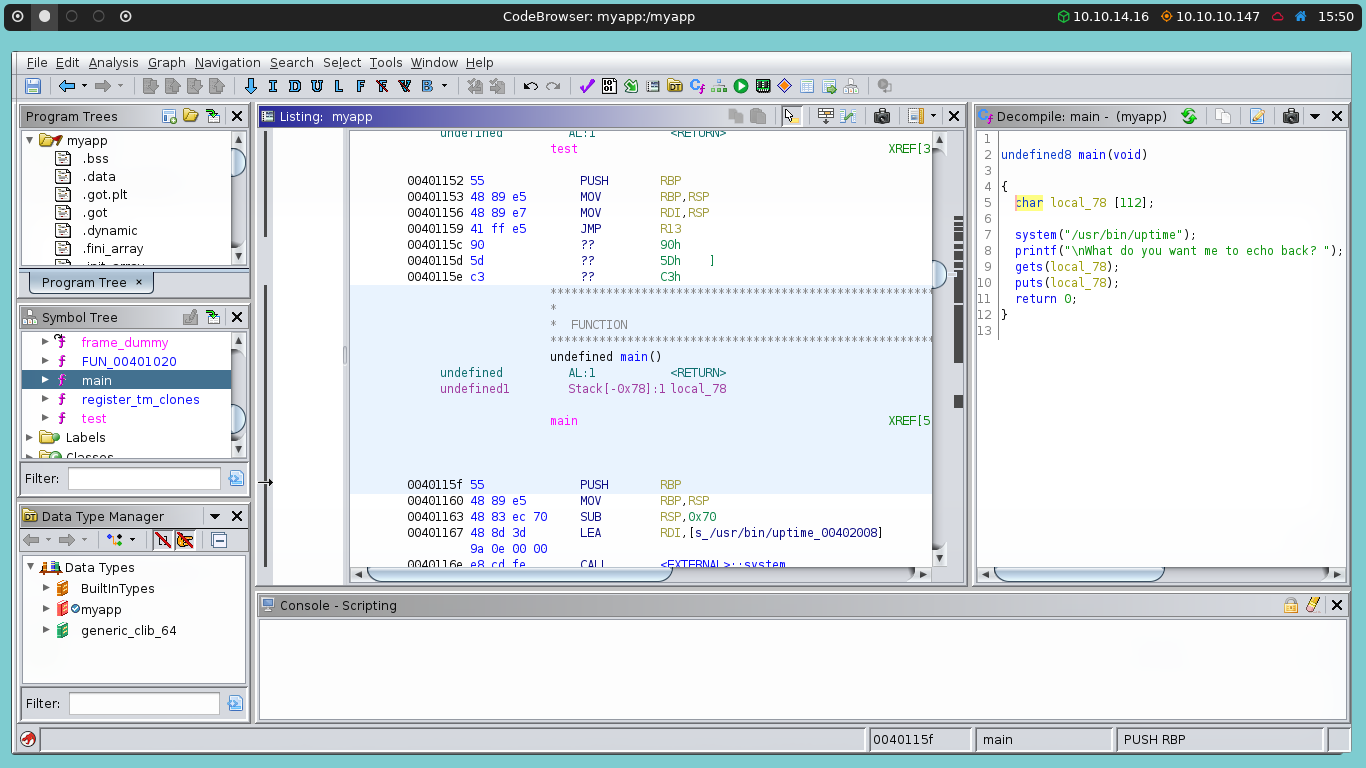
Task: Click the camera snapshot icon in Listing header
Action: tap(881, 116)
